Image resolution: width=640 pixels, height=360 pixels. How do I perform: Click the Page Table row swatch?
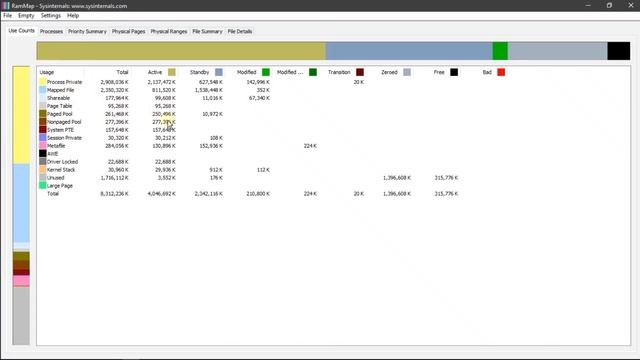click(43, 106)
